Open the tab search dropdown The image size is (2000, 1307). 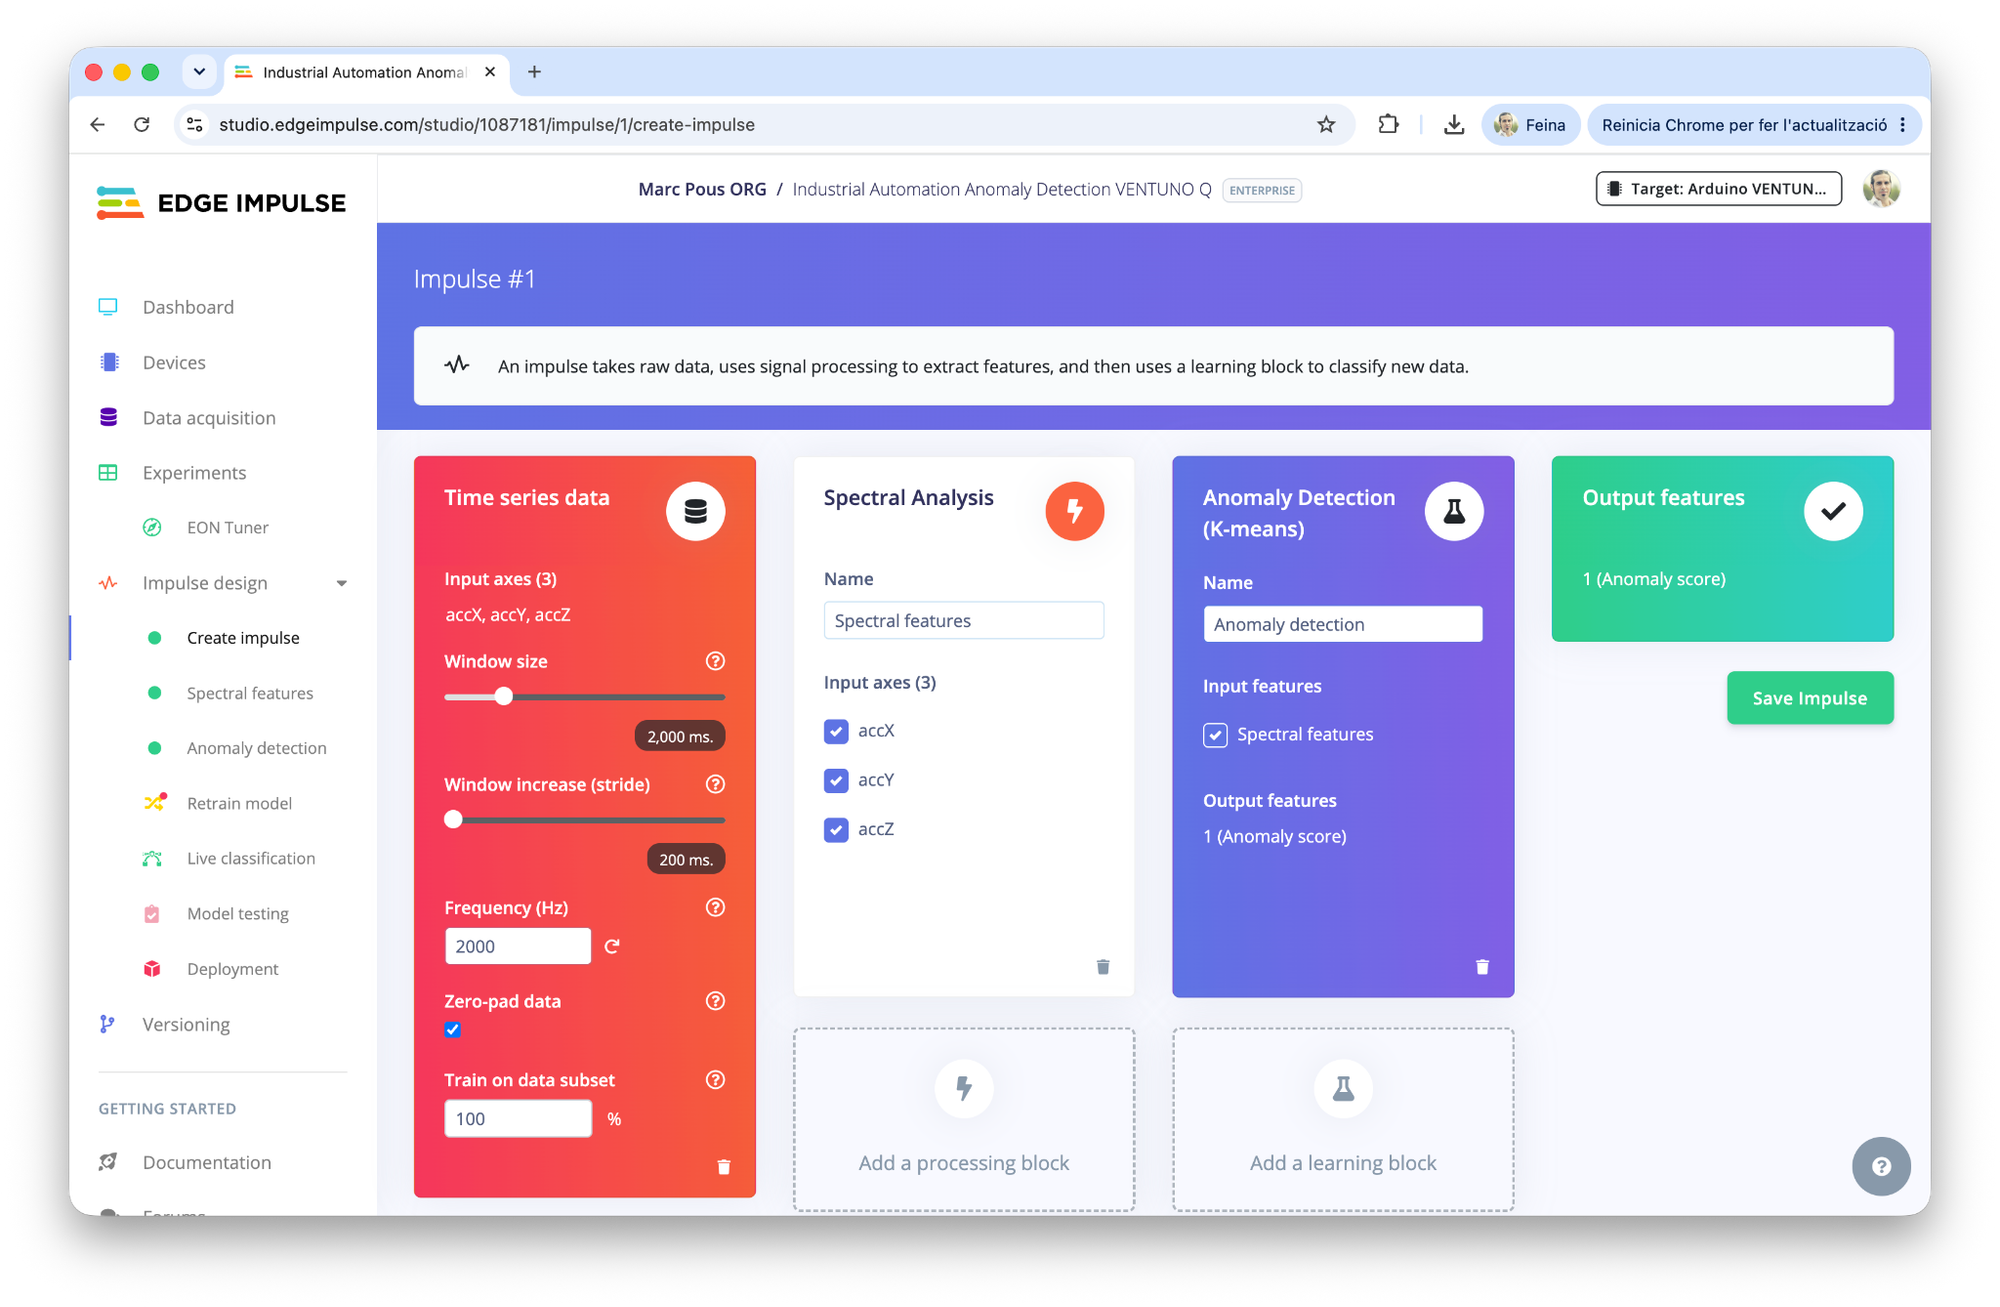199,72
